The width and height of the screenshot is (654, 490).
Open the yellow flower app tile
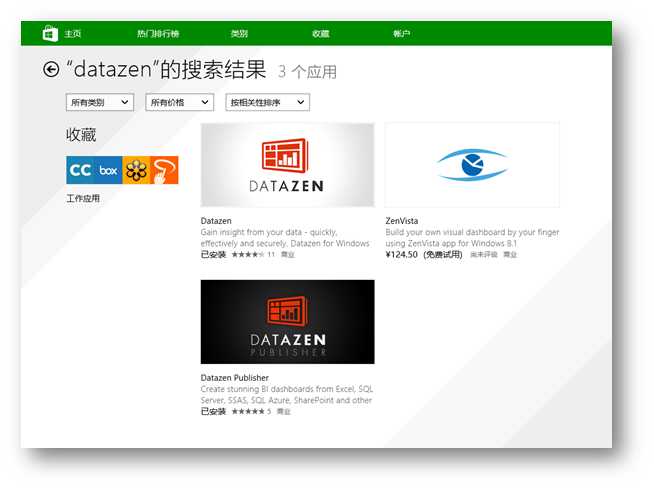pos(136,170)
